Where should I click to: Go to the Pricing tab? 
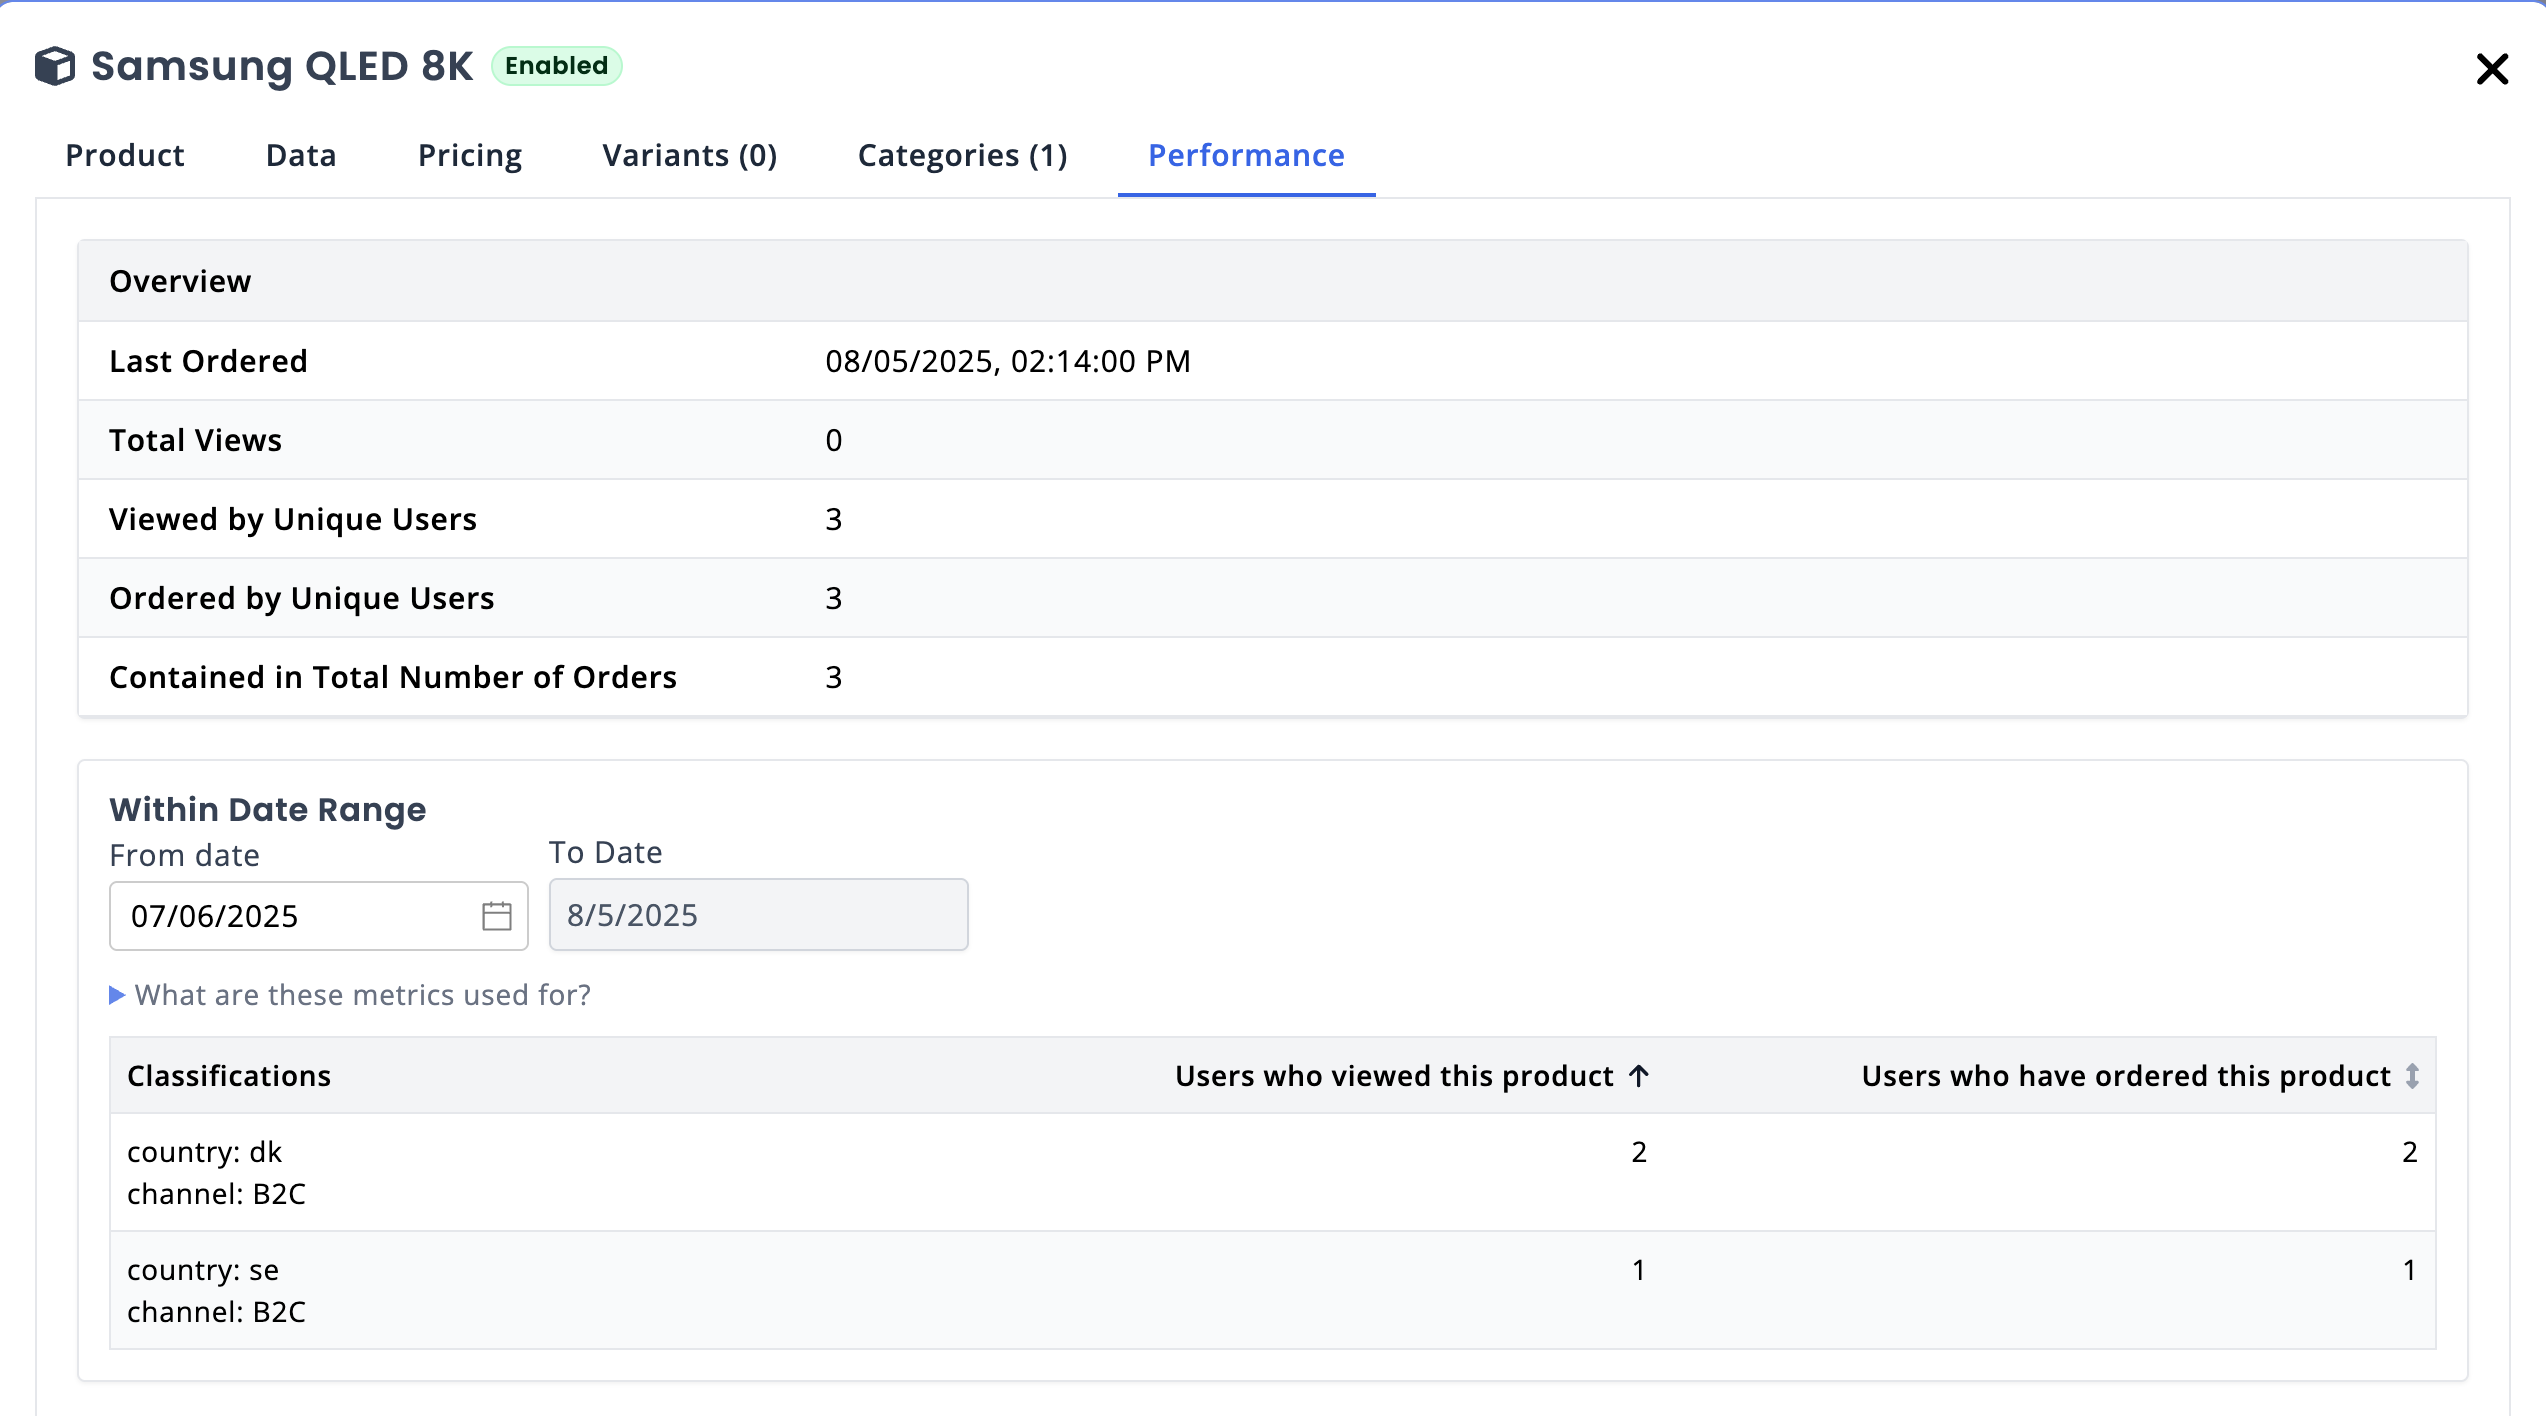470,156
